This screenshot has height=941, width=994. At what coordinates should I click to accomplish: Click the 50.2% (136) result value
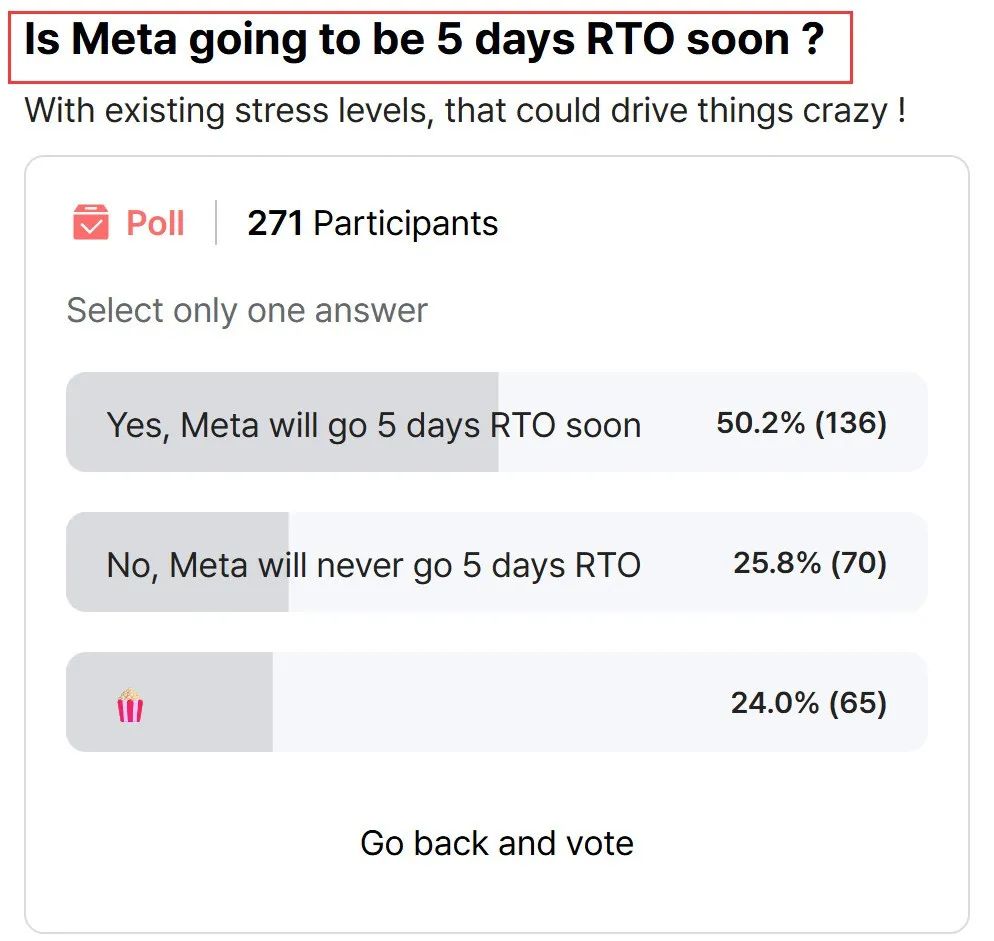tap(801, 423)
